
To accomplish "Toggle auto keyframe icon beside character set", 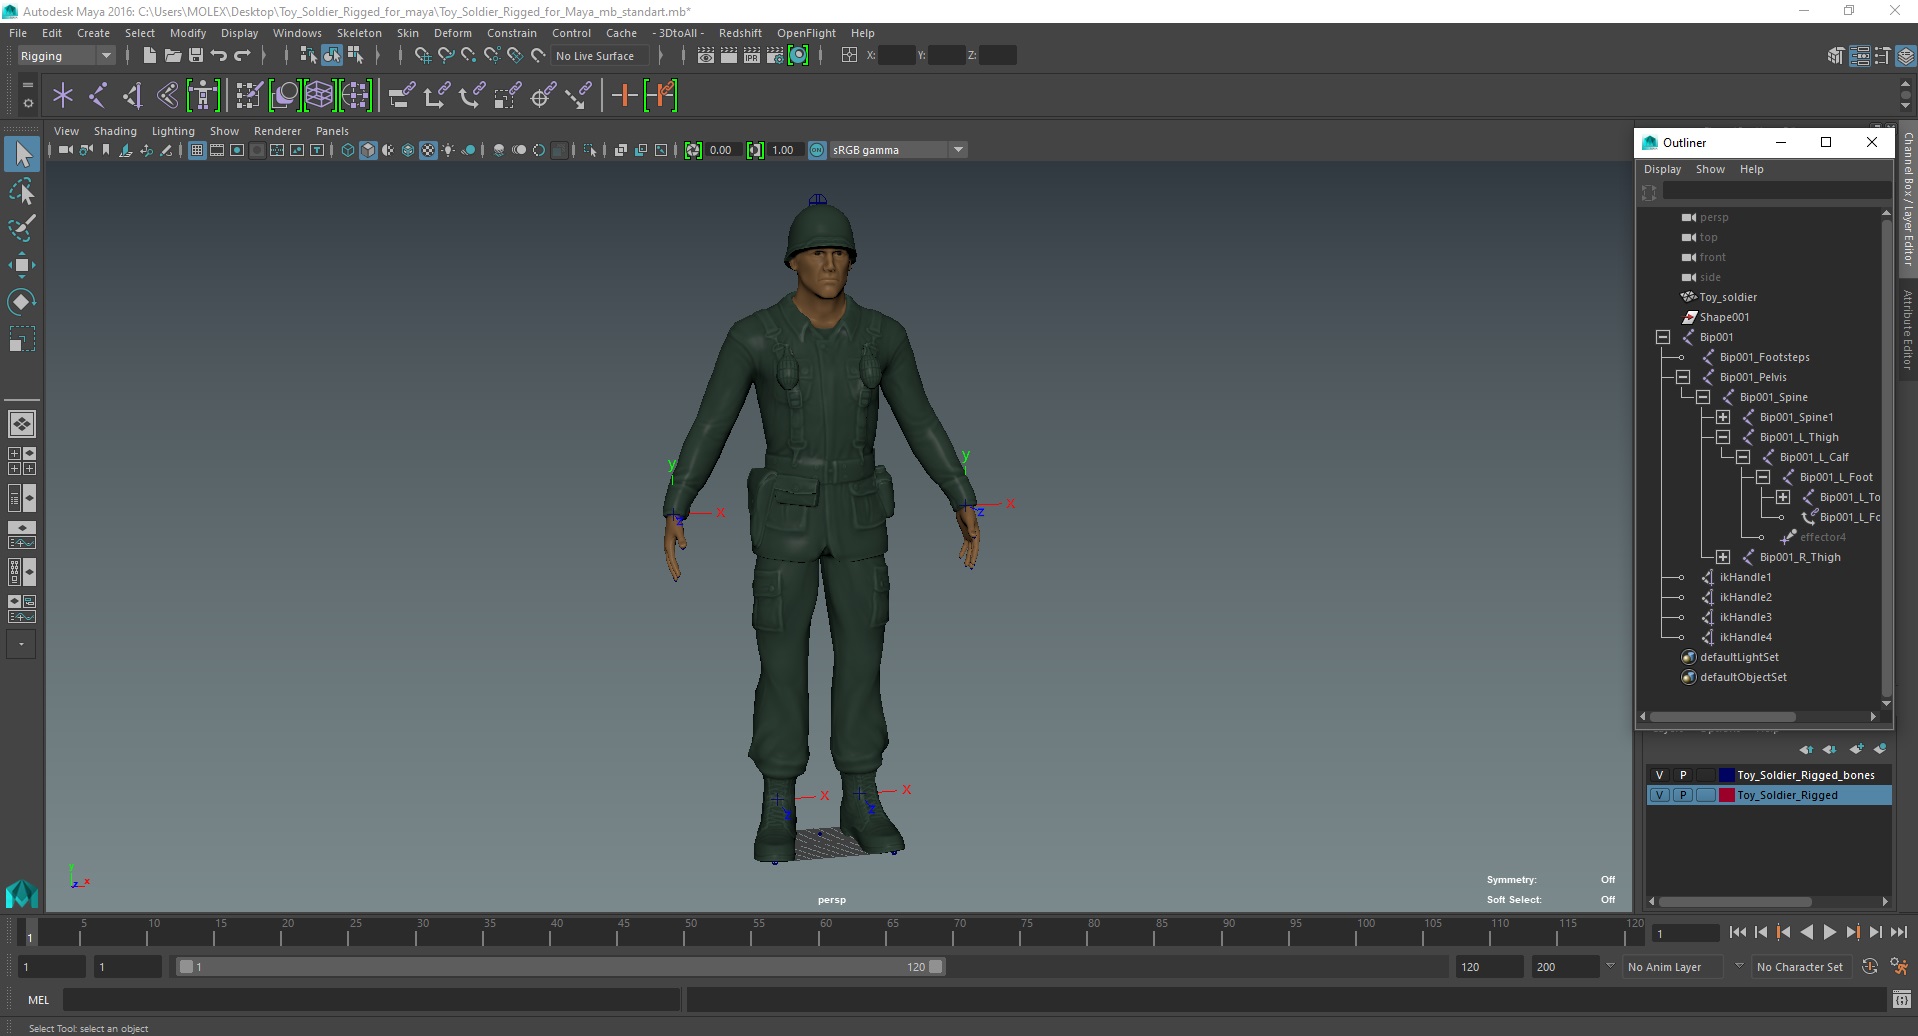I will click(x=1870, y=967).
